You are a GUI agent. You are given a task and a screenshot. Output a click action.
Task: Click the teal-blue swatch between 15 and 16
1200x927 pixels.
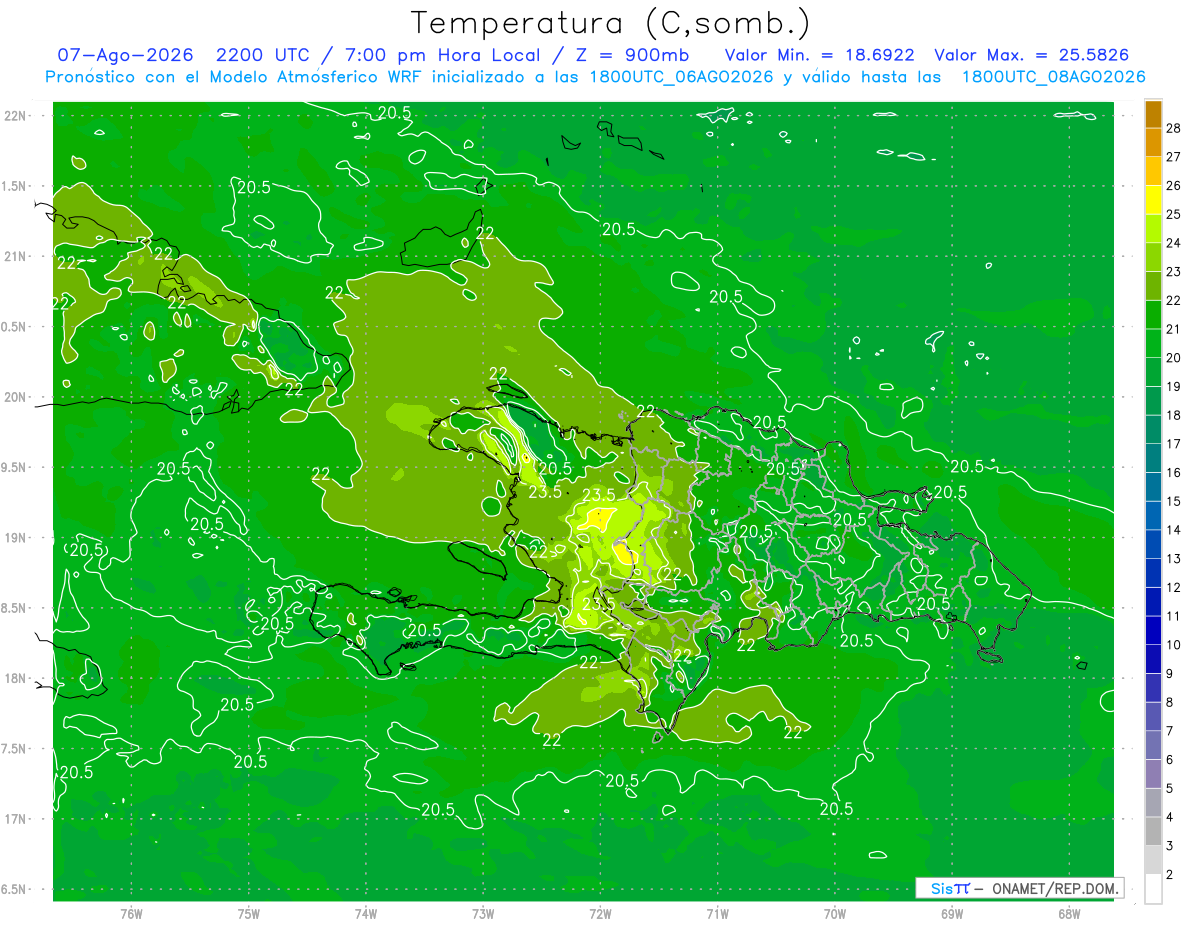click(1153, 487)
